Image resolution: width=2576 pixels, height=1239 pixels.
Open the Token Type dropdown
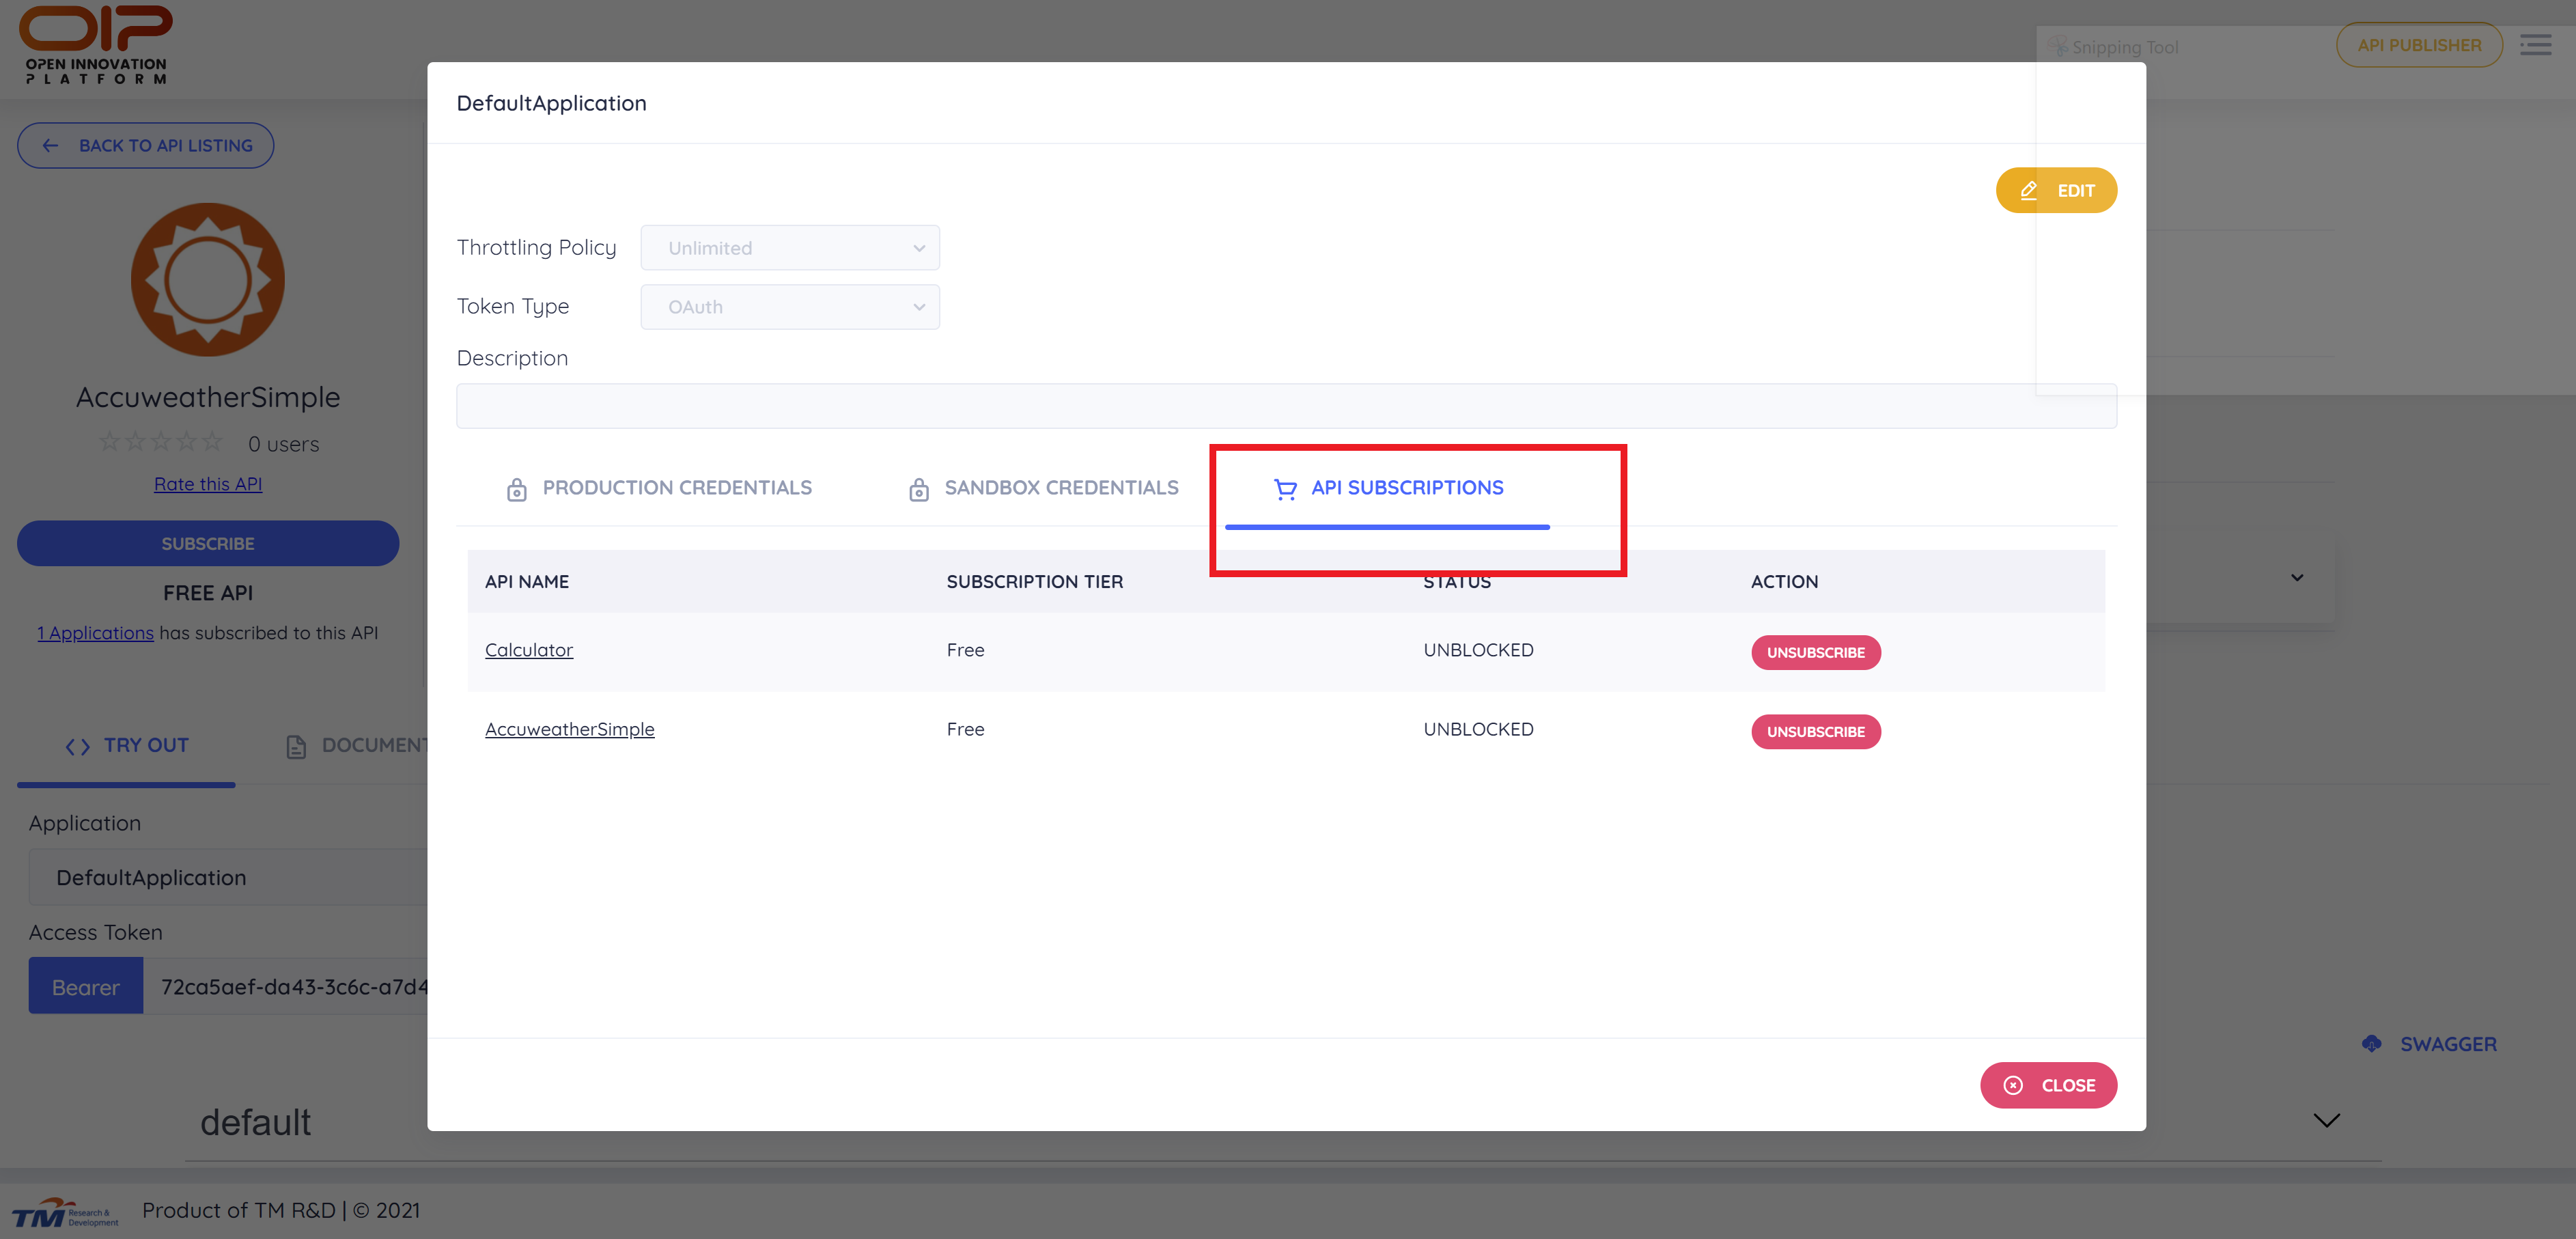click(789, 307)
